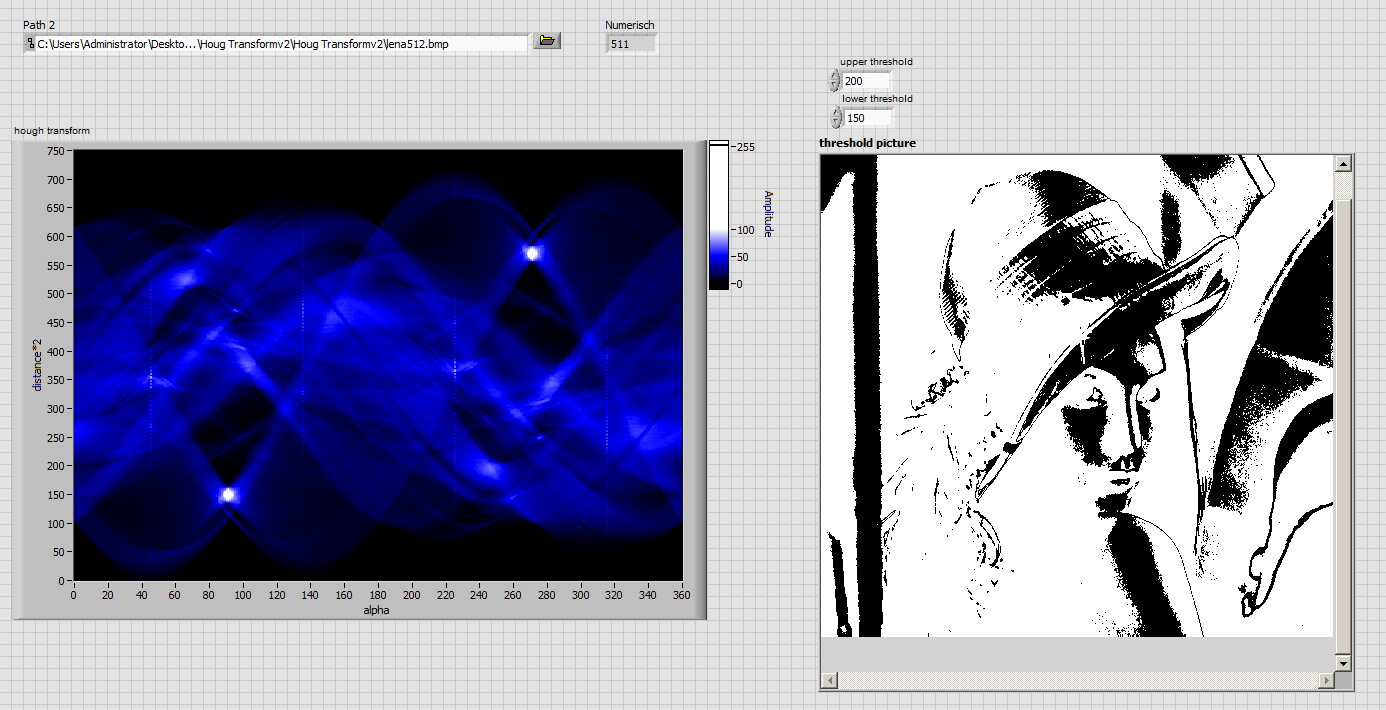Click the bright peak near alpha 90

coord(228,494)
